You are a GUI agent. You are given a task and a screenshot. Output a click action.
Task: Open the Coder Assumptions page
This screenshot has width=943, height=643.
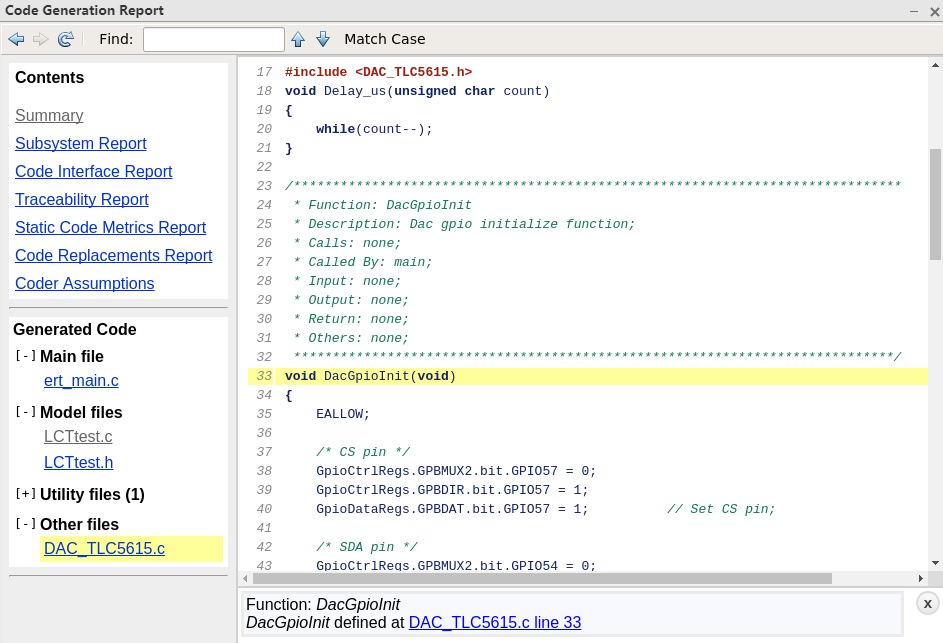pyautogui.click(x=84, y=283)
